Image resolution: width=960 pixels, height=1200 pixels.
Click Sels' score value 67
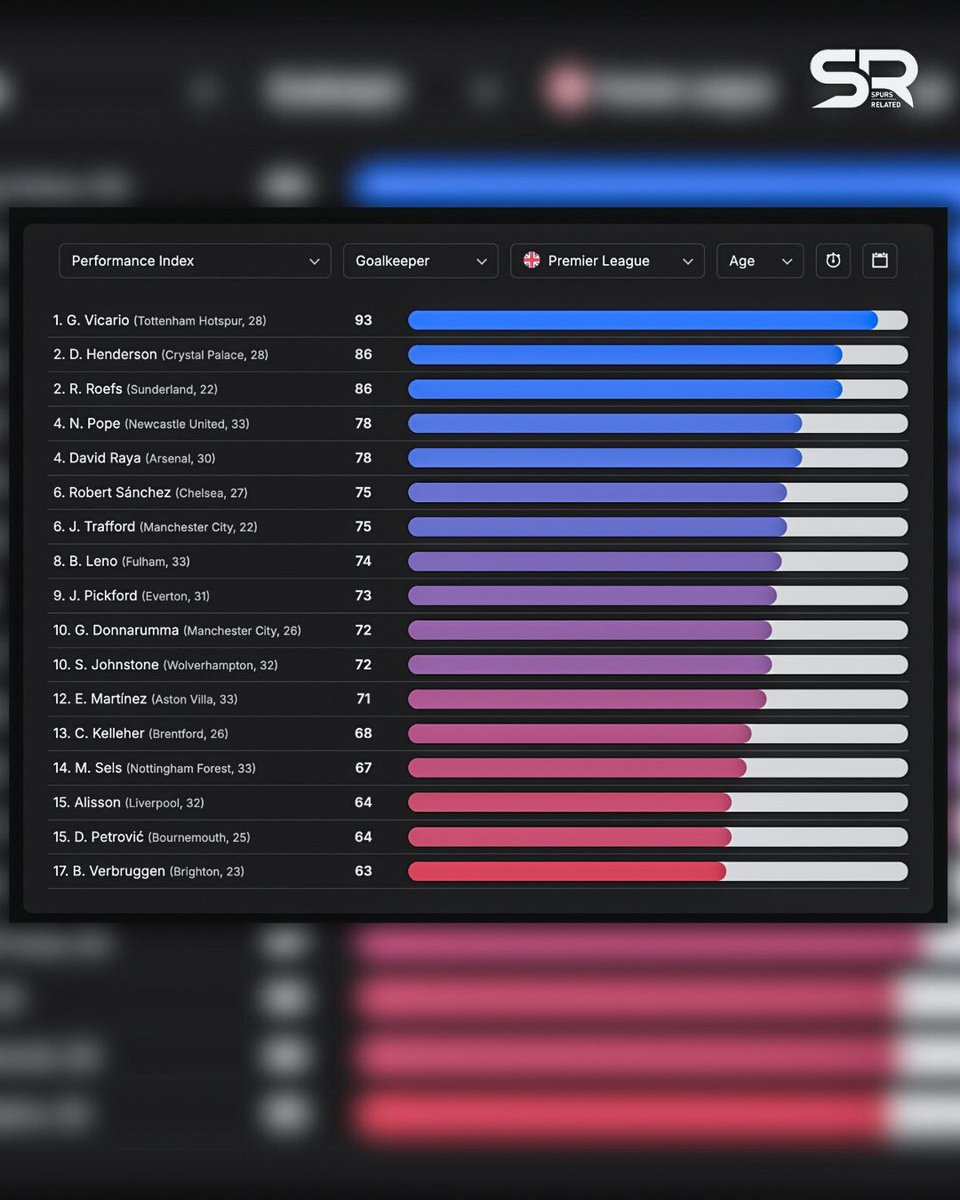(363, 767)
